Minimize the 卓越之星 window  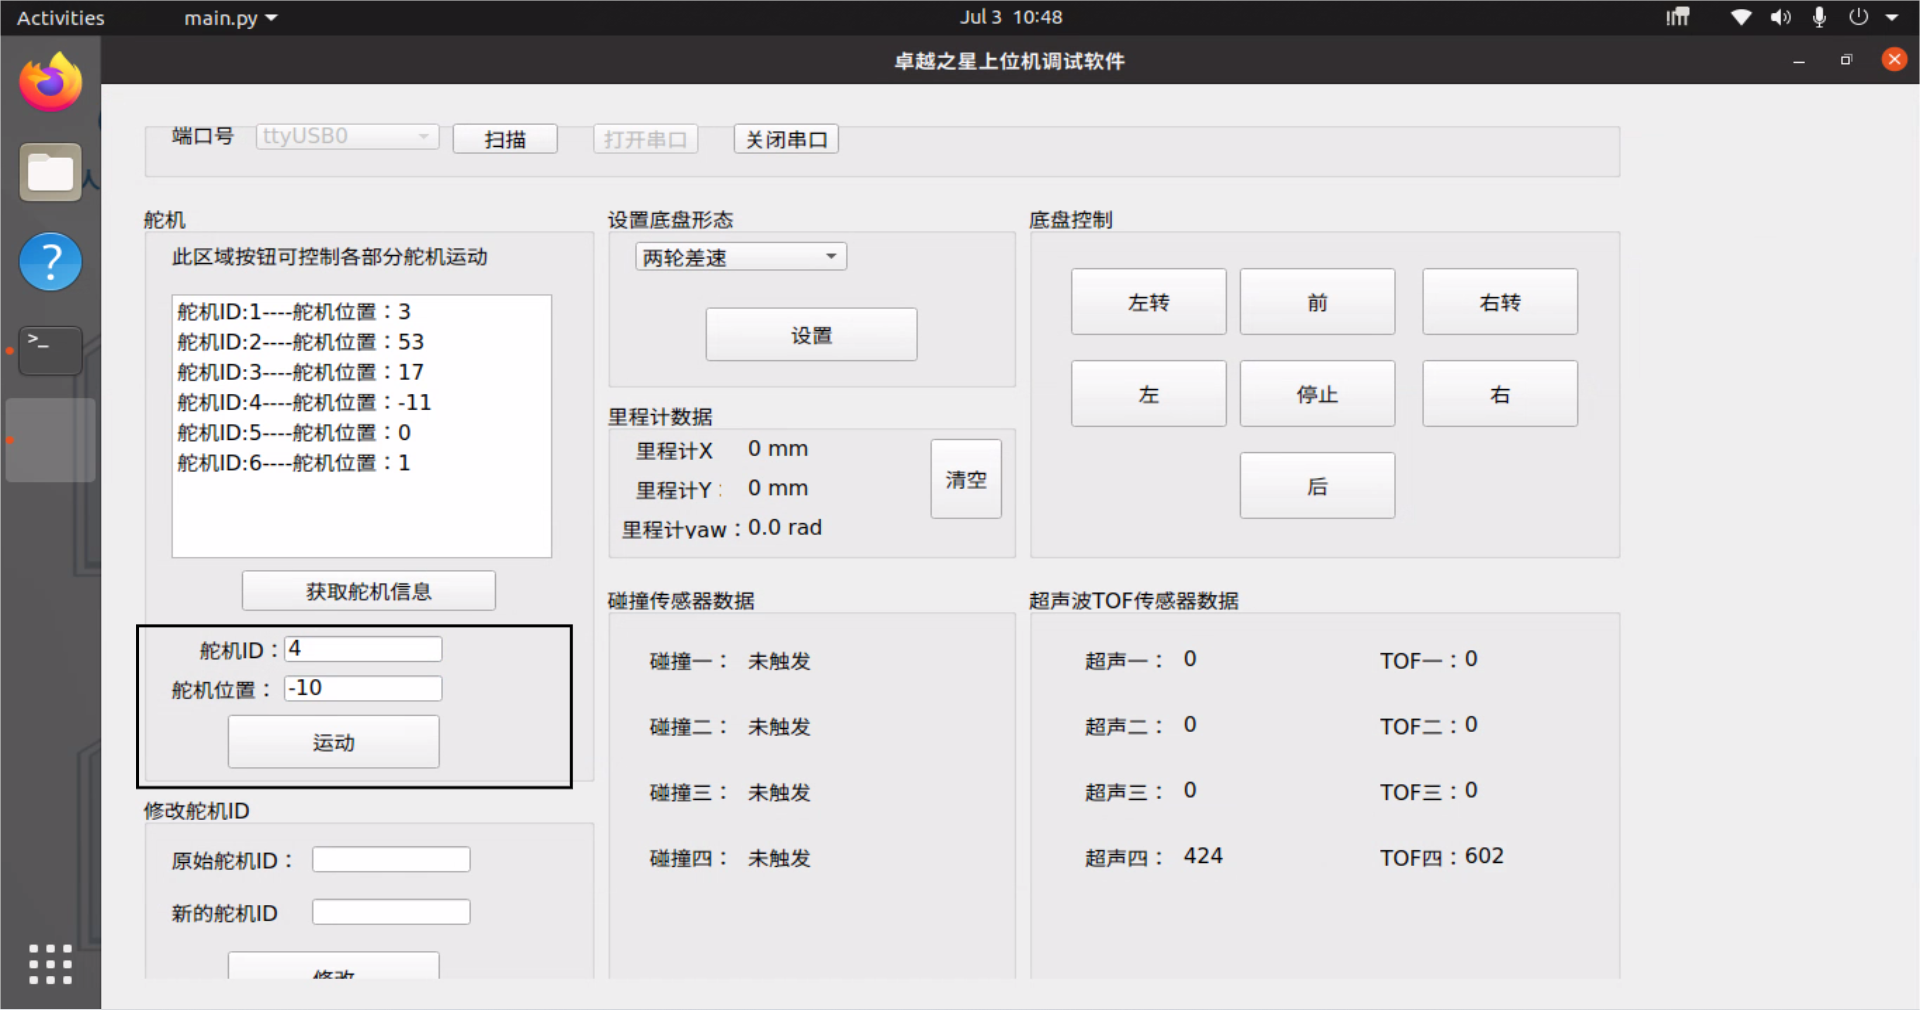1799,61
